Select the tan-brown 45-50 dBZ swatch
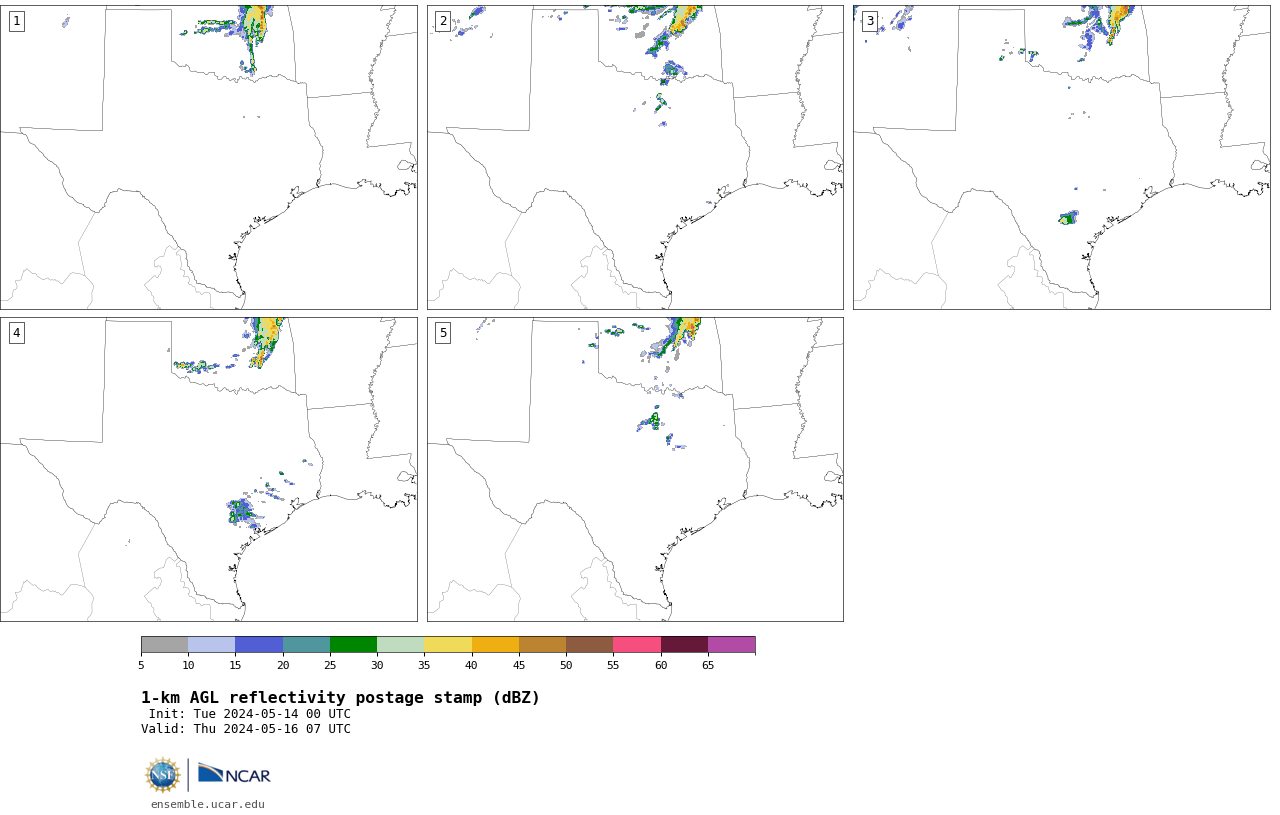 point(542,644)
